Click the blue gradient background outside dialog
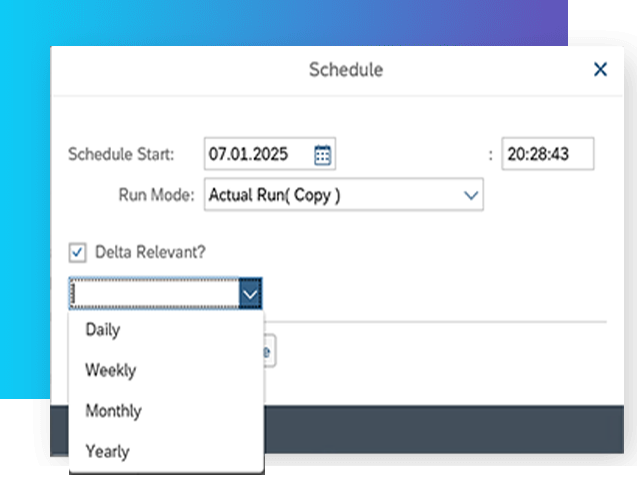The width and height of the screenshot is (637, 489). 24,203
